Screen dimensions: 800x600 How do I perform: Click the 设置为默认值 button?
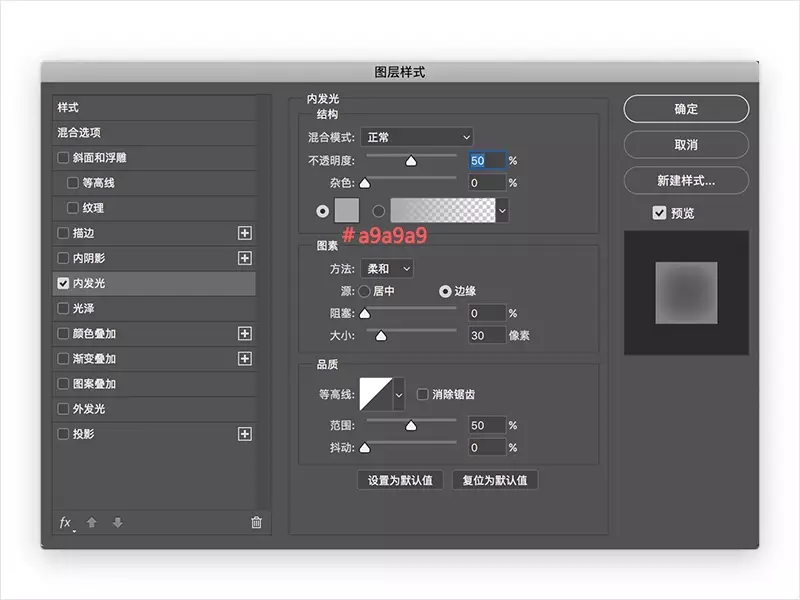tap(400, 480)
